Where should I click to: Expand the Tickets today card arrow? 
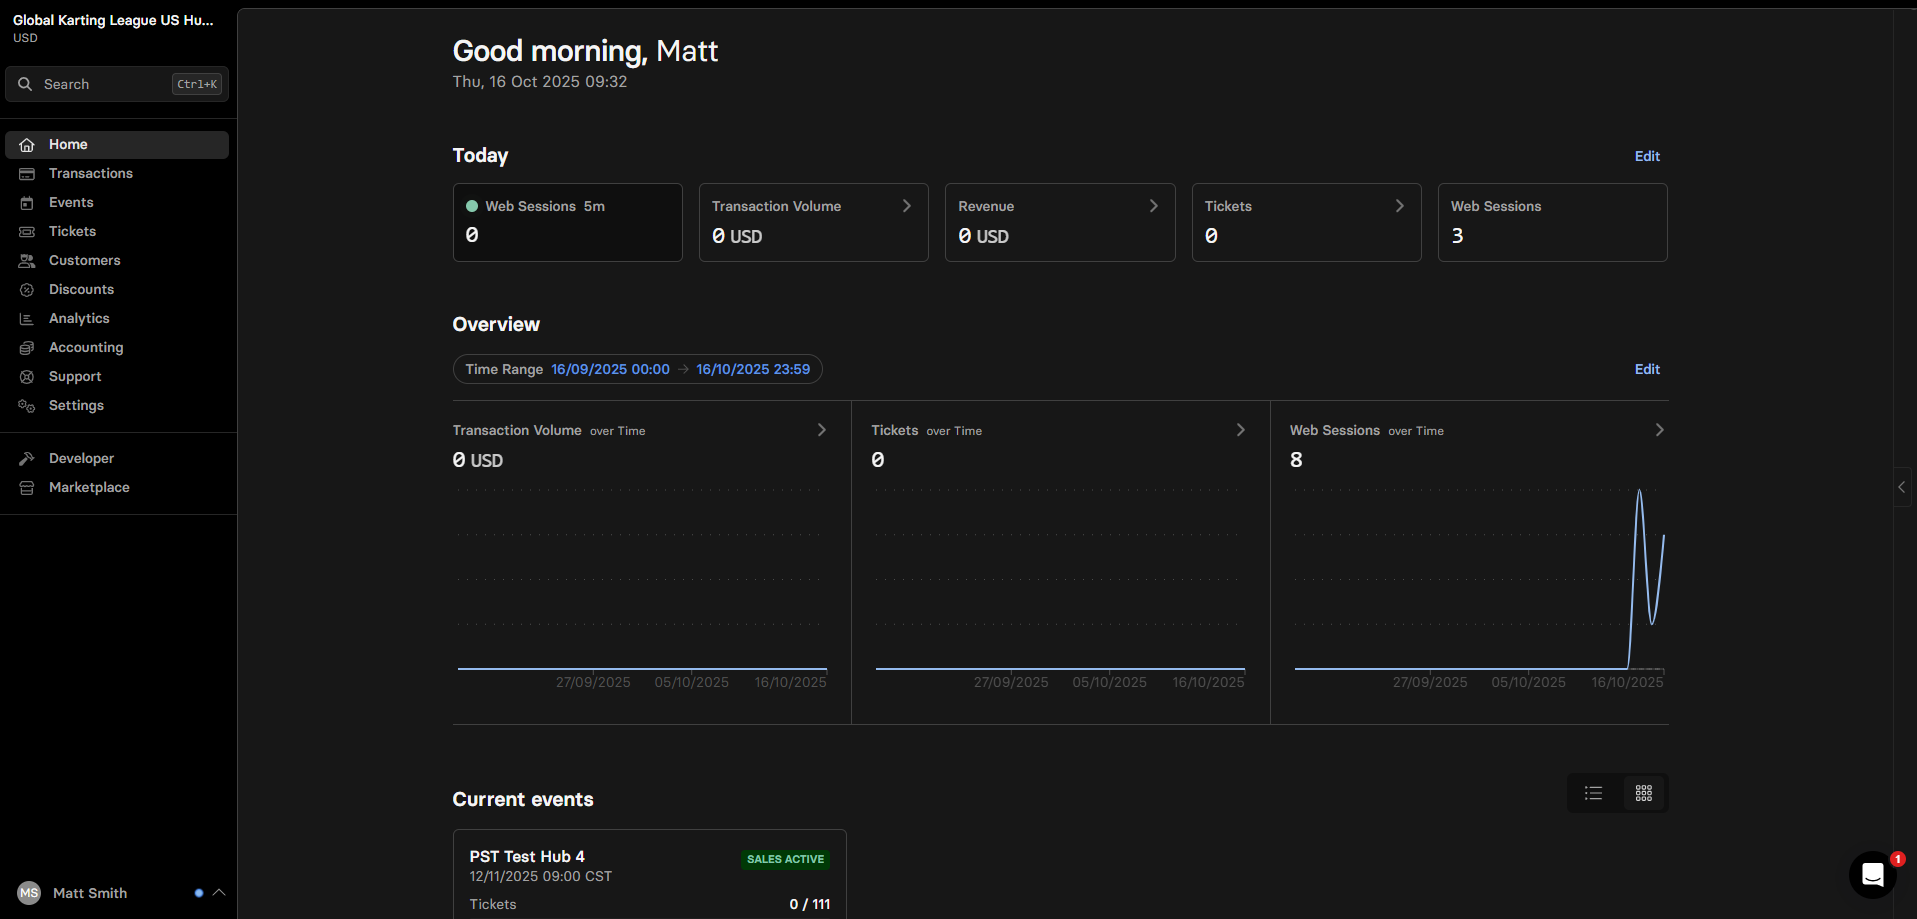(1400, 206)
